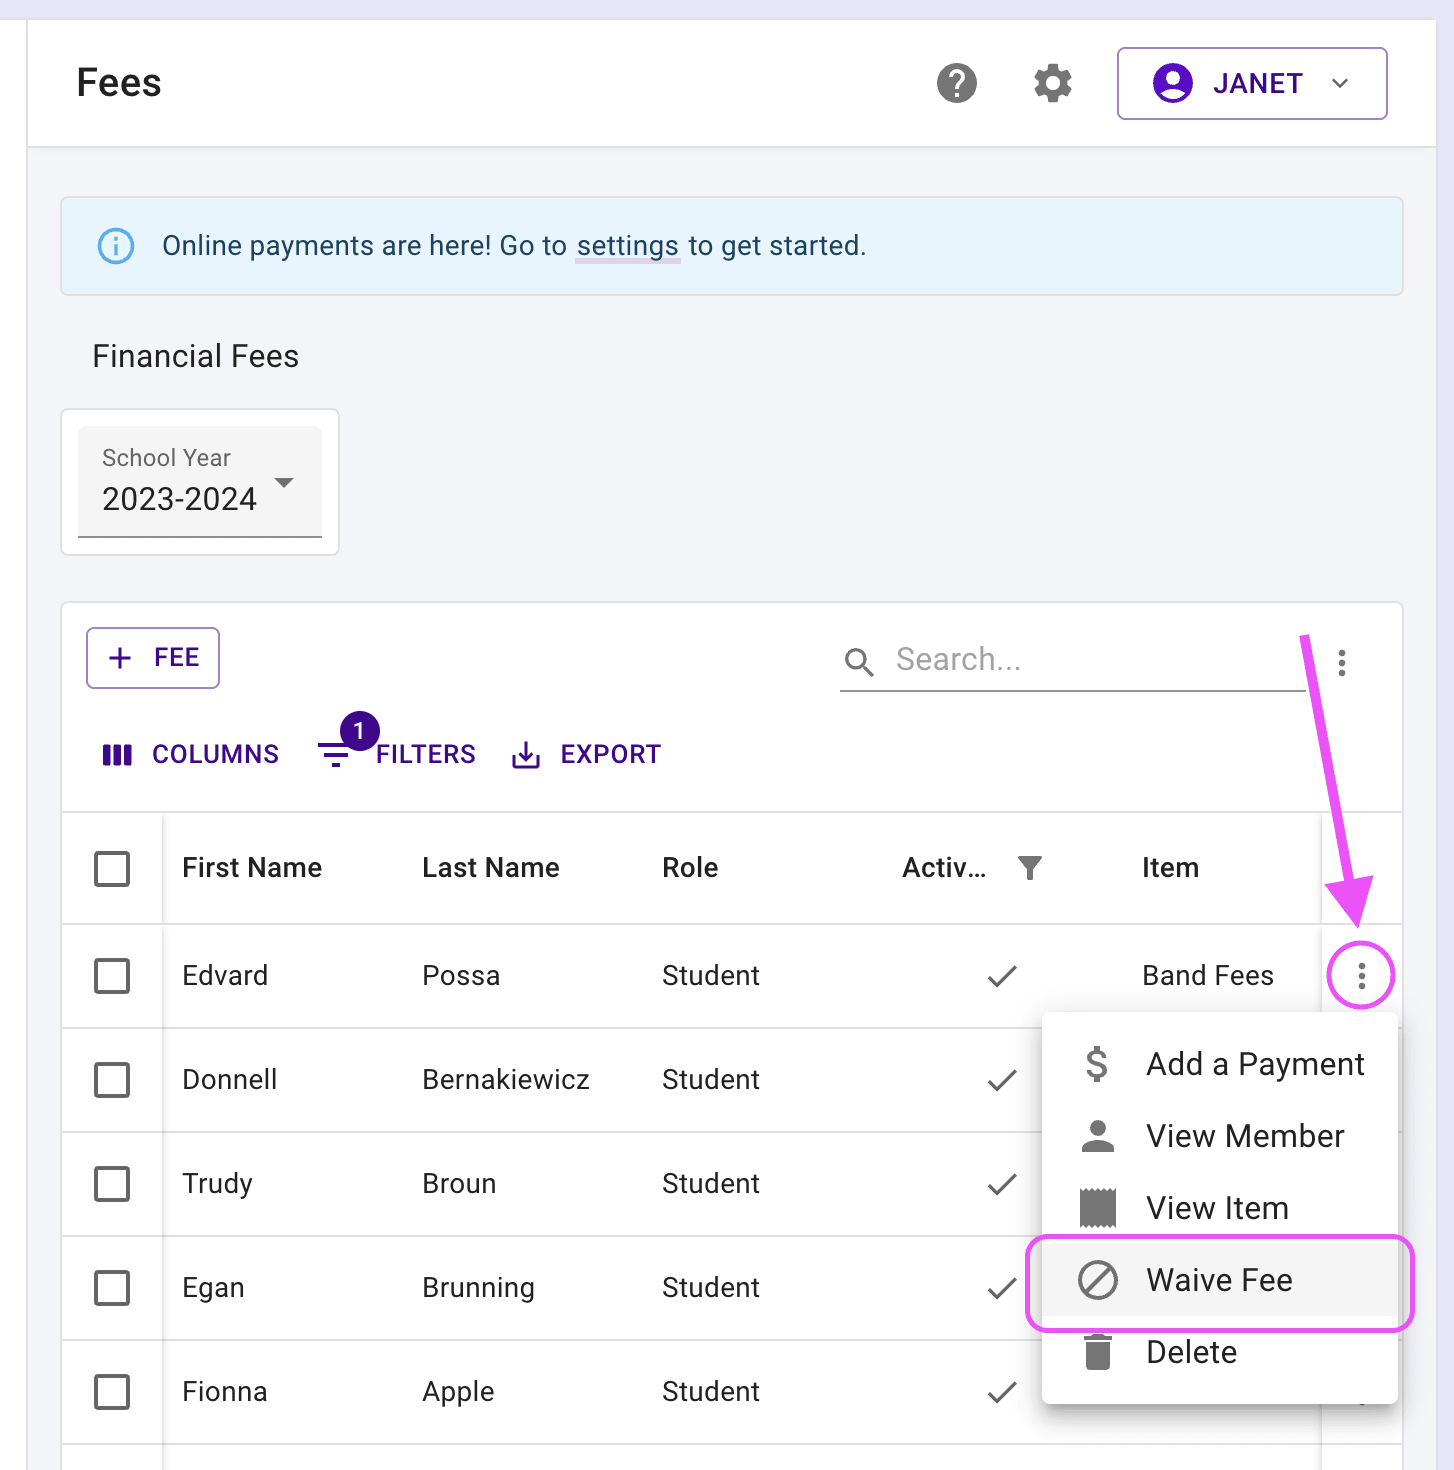The width and height of the screenshot is (1454, 1470).
Task: Toggle the select-all checkbox in table header
Action: tap(112, 868)
